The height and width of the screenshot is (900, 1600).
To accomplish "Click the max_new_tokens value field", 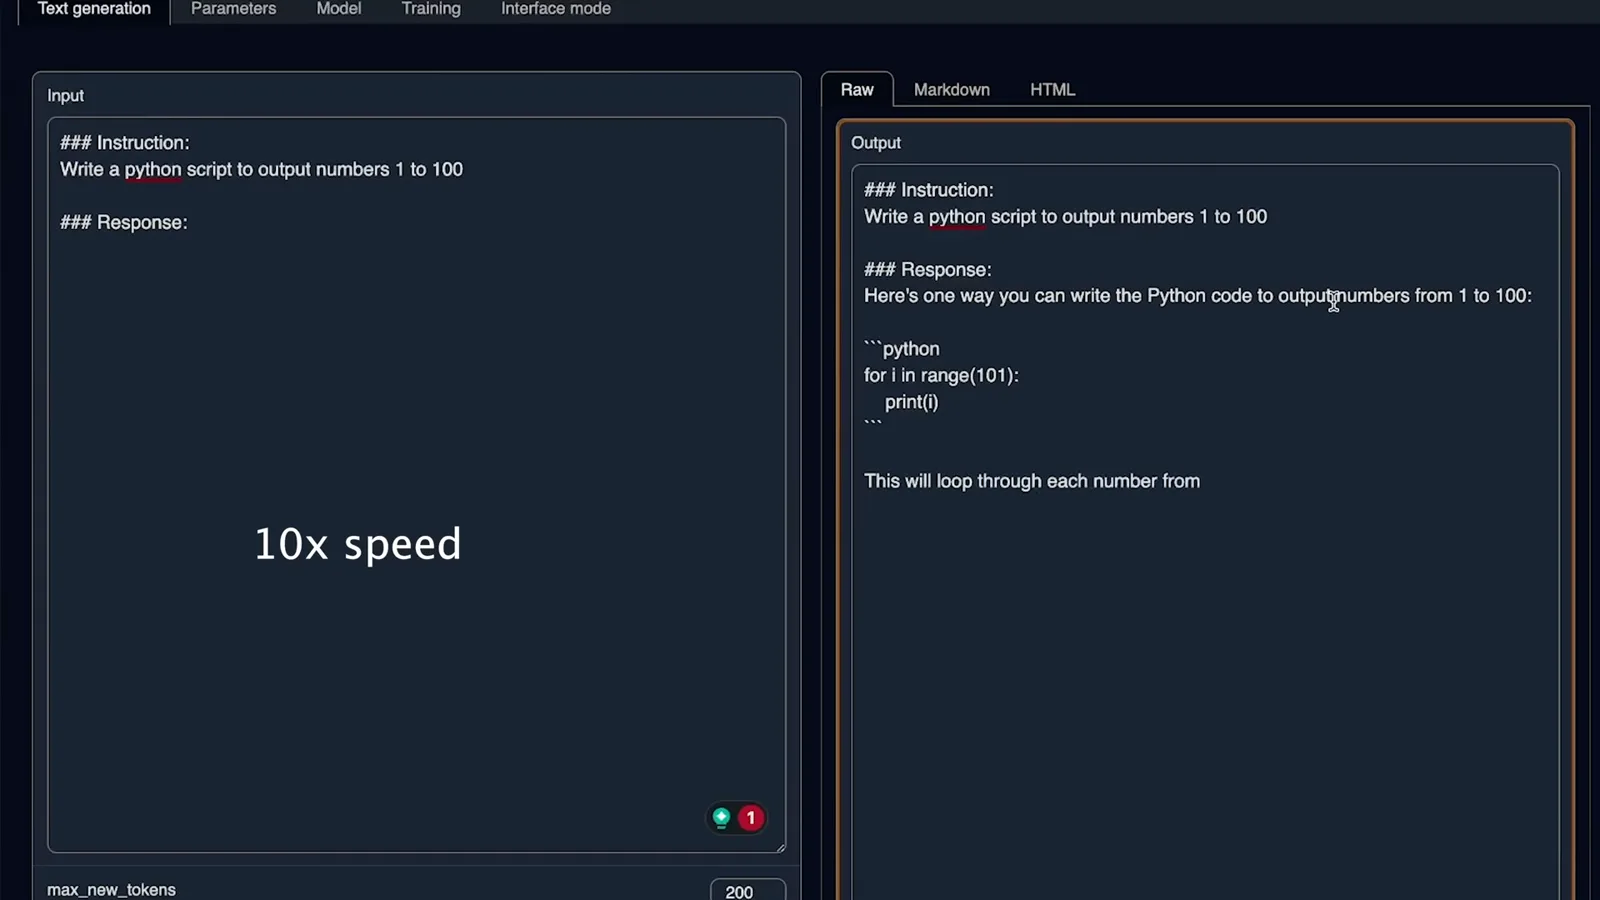I will click(747, 891).
